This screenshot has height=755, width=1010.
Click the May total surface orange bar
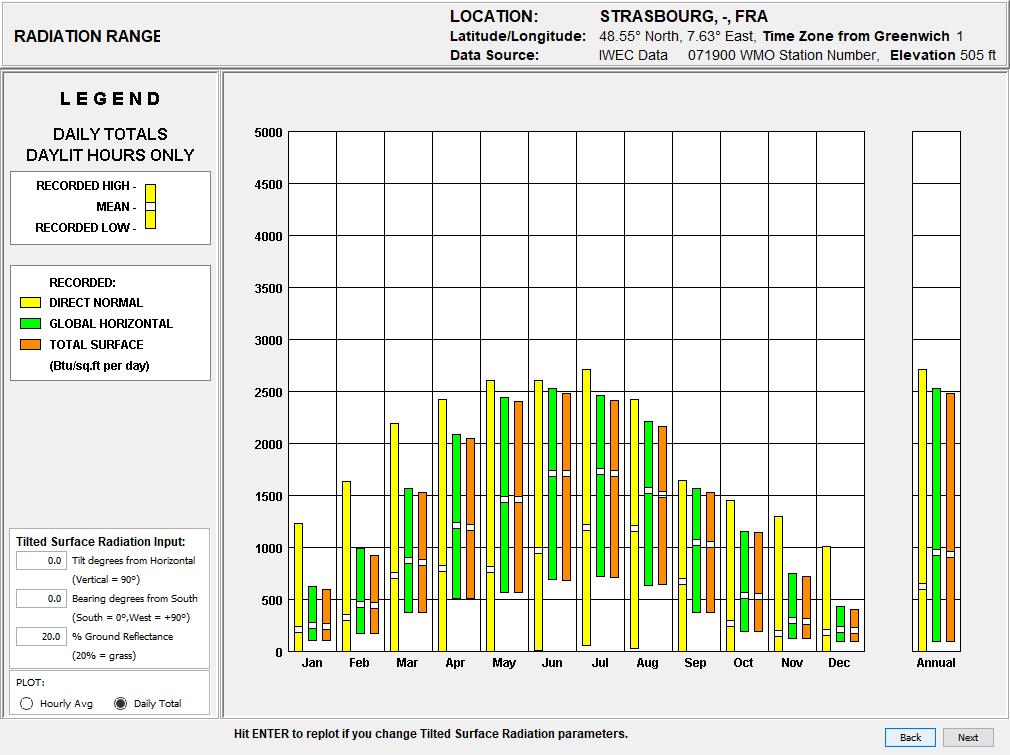tap(519, 497)
